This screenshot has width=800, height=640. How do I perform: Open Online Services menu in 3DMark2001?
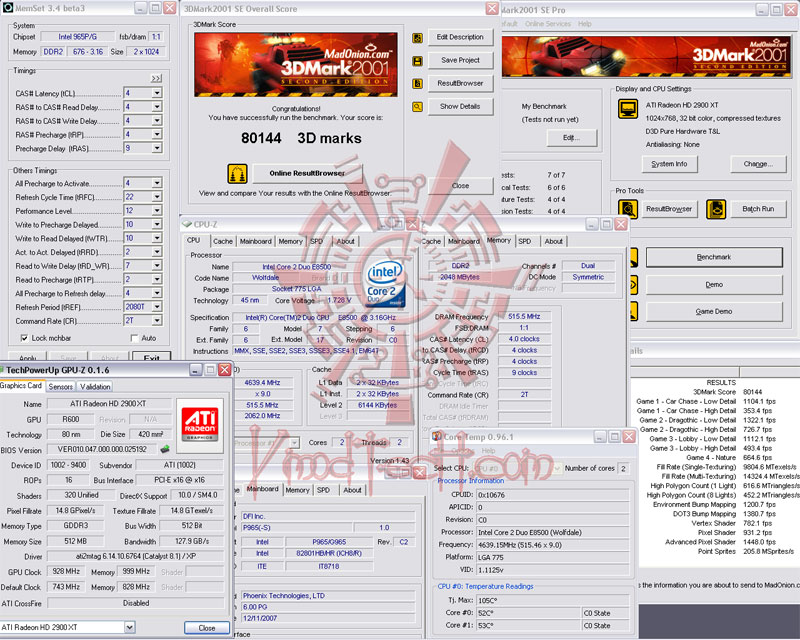(548, 23)
